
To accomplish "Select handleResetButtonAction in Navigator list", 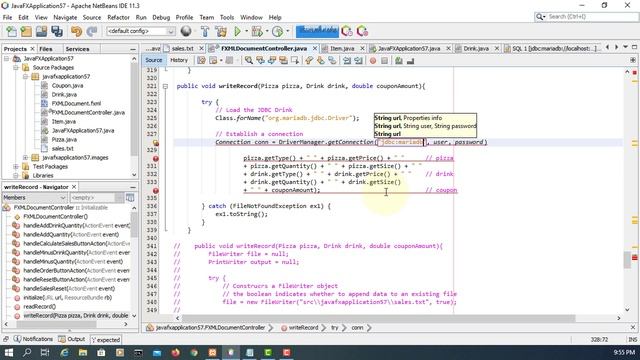I will coord(76,280).
